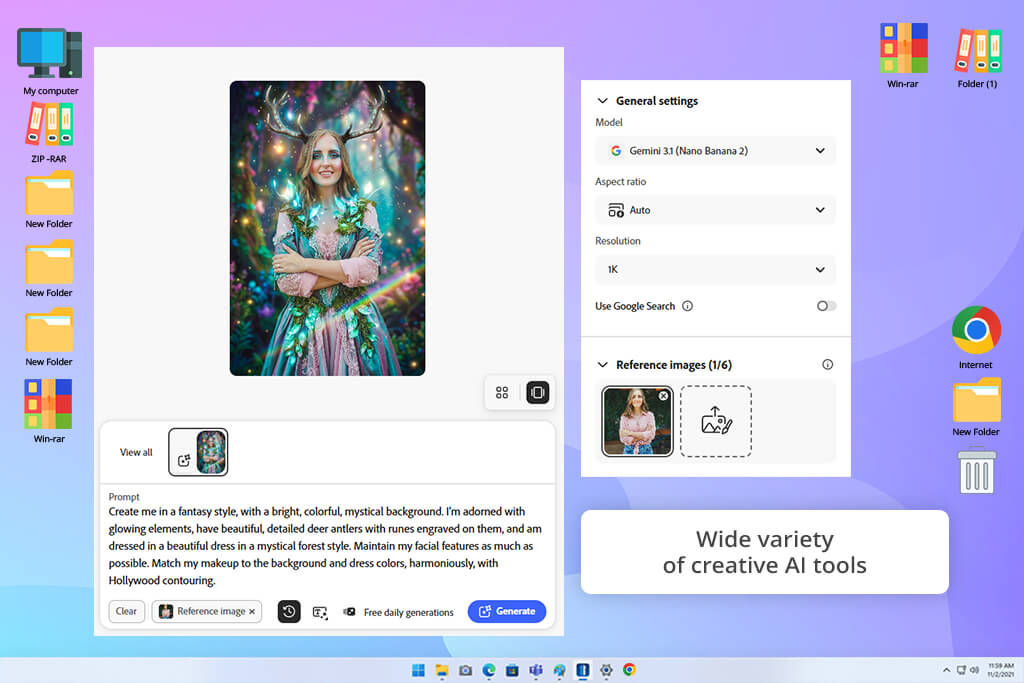Switch to single image view
This screenshot has height=683, width=1024.
point(537,392)
